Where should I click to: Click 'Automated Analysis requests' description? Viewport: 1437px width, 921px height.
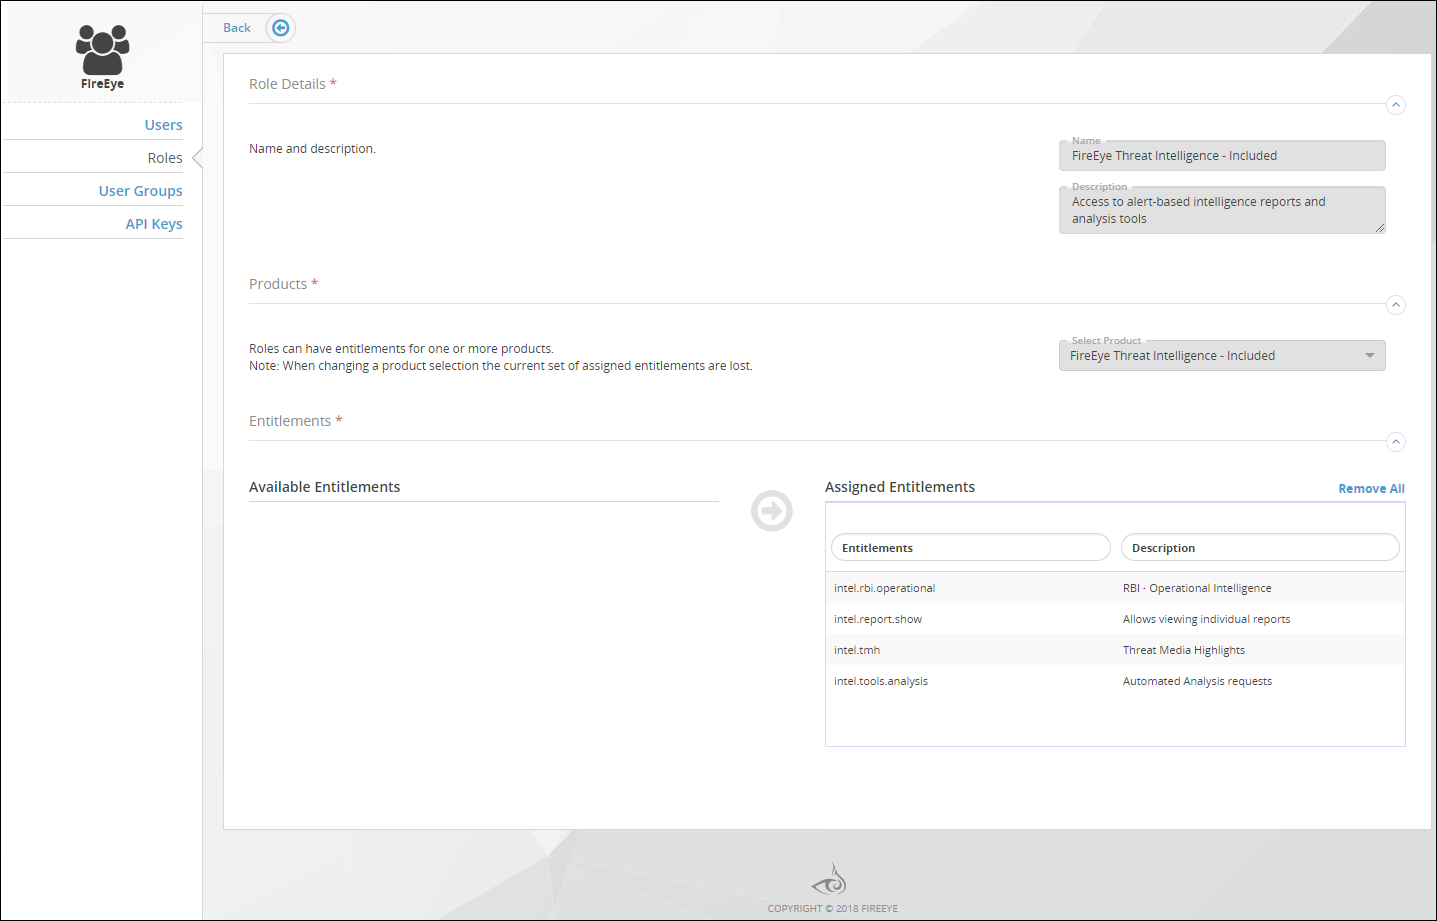coord(1197,681)
